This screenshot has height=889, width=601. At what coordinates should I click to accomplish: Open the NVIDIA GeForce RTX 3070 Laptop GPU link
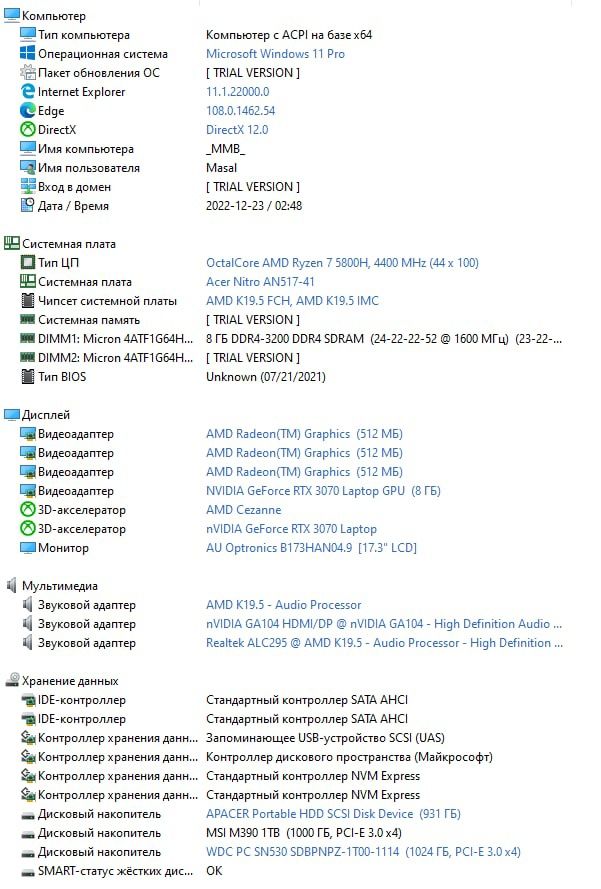[323, 490]
